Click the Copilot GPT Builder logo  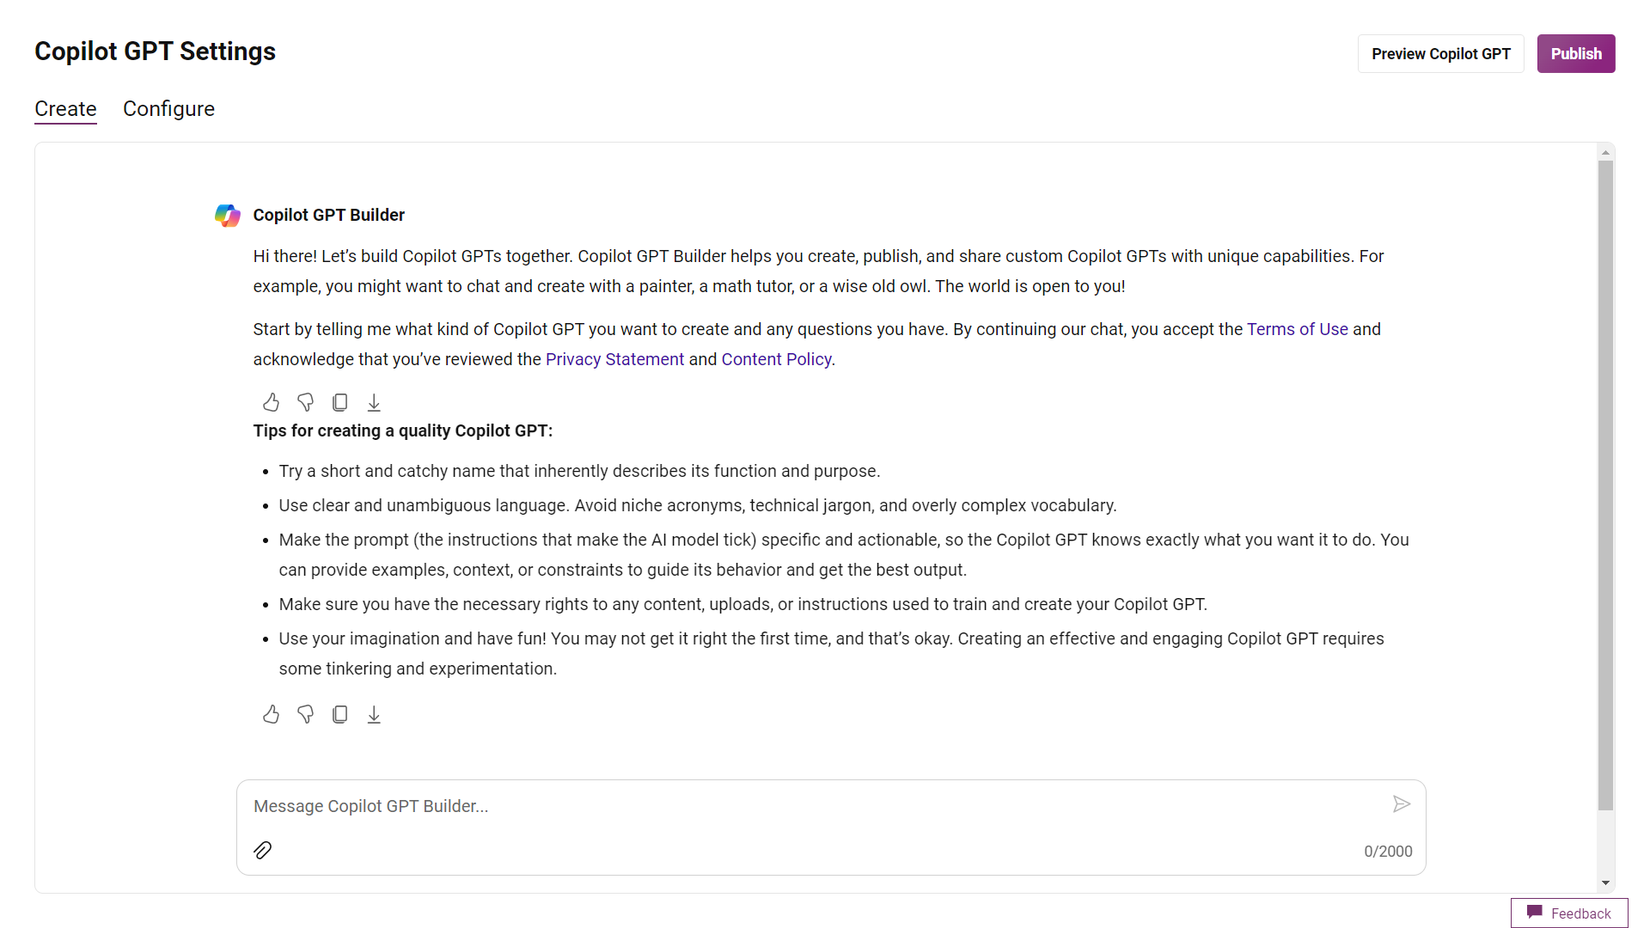[228, 215]
